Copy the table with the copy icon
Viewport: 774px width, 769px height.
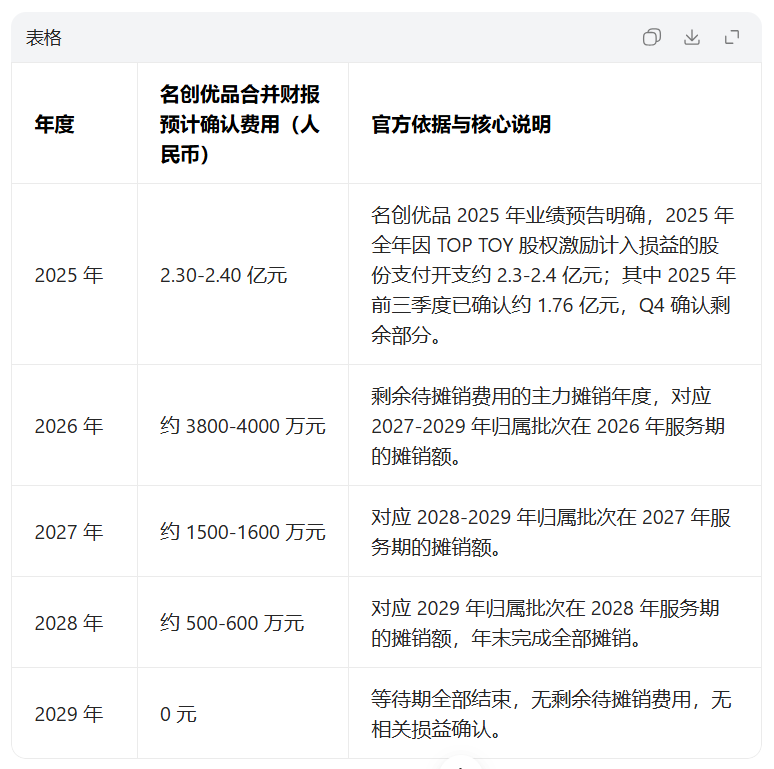(x=652, y=37)
